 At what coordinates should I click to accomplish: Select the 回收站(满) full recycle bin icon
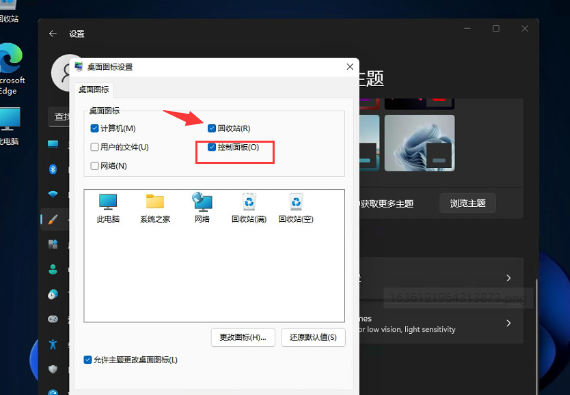[x=249, y=207]
